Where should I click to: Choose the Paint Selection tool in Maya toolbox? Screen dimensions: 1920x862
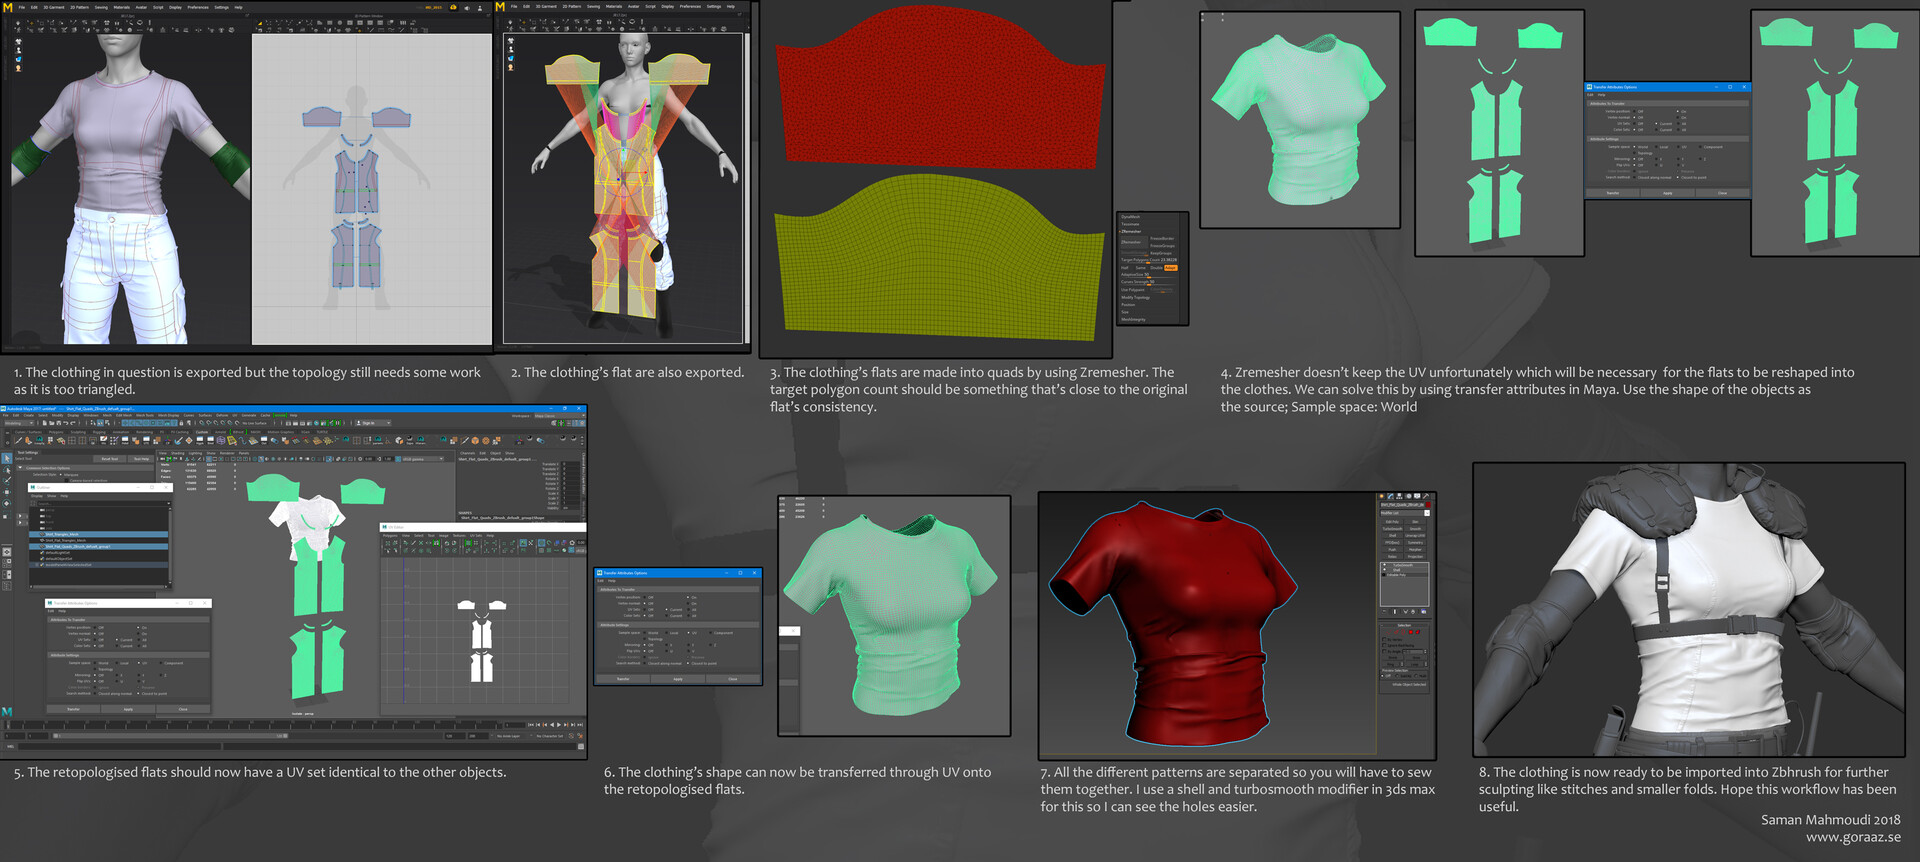pyautogui.click(x=7, y=481)
